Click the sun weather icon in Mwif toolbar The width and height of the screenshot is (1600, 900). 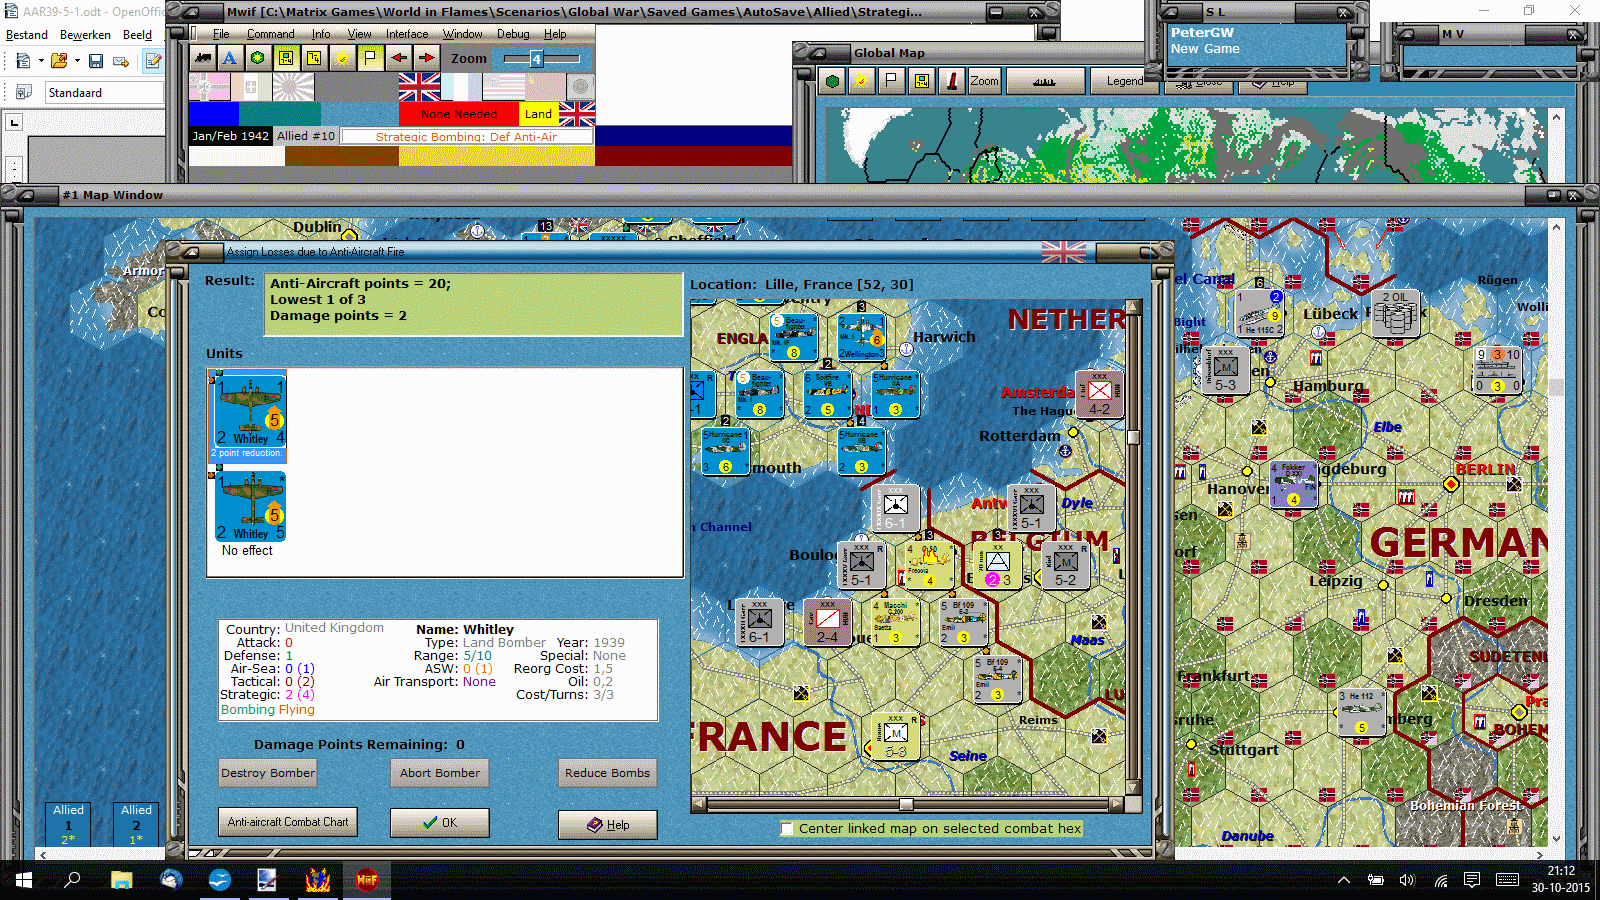[x=342, y=58]
